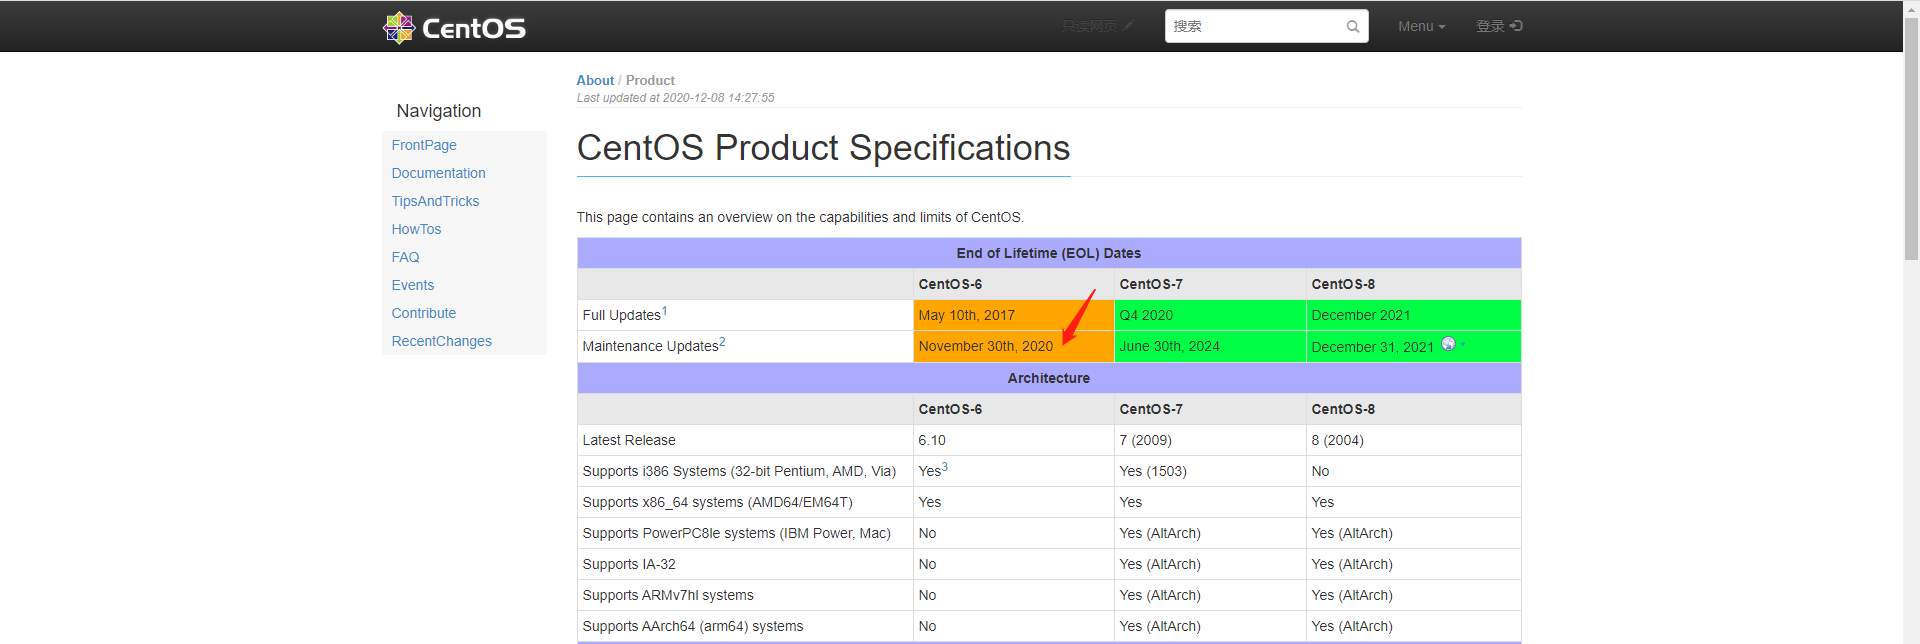Open the Events navigation link
The width and height of the screenshot is (1920, 644).
pos(412,285)
